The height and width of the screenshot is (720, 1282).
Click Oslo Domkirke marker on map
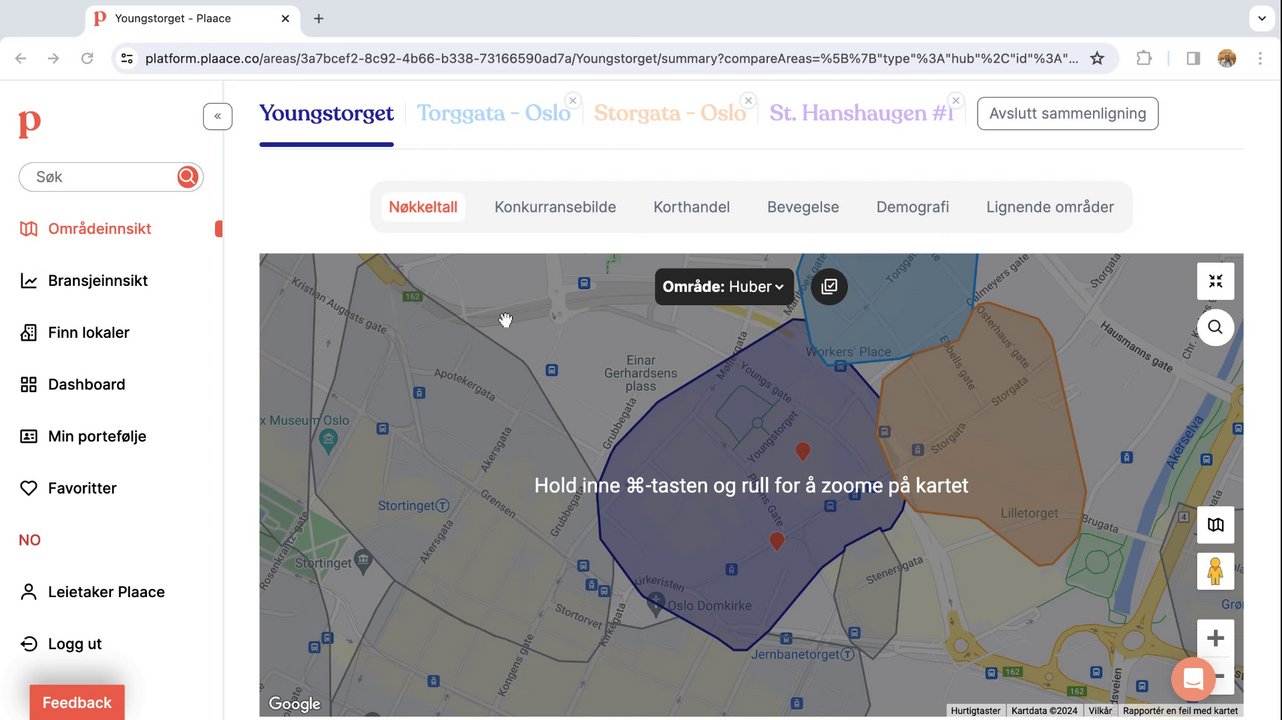click(656, 603)
